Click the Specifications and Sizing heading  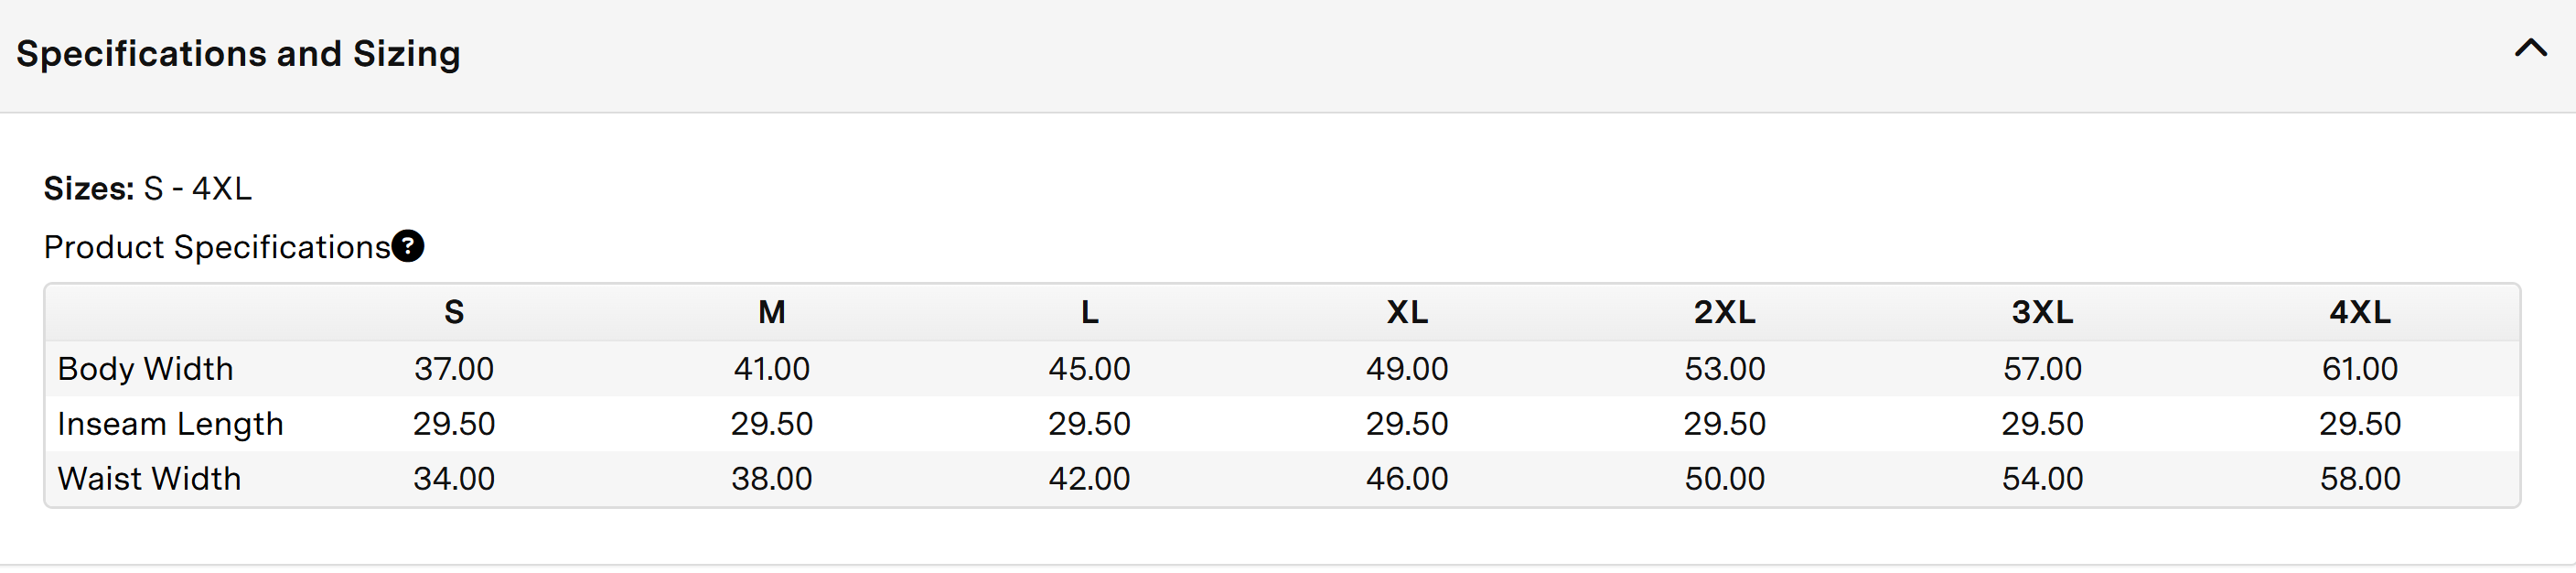click(238, 54)
